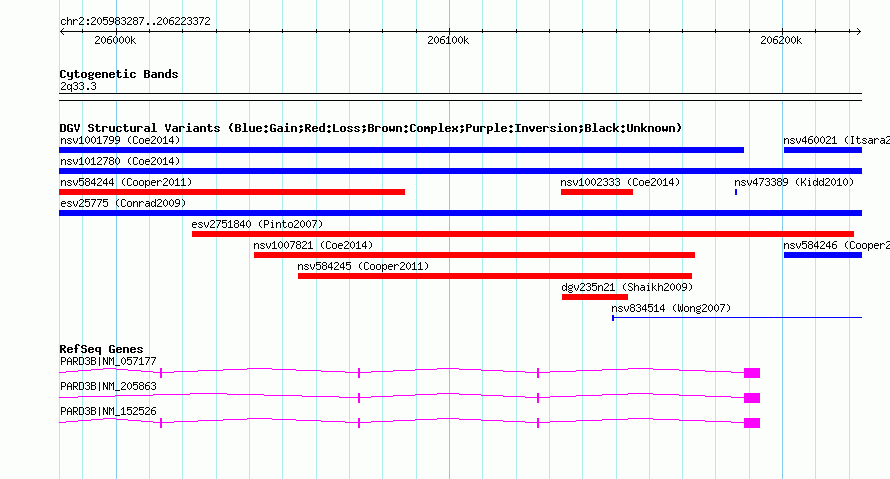
Task: Click the esv2751840 (Pinto2007) label
Action: 257,224
